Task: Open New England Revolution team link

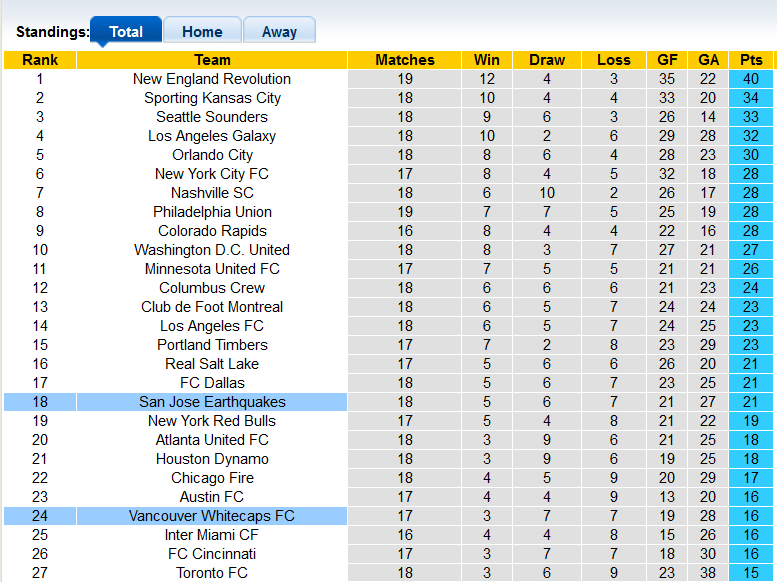Action: (x=212, y=79)
